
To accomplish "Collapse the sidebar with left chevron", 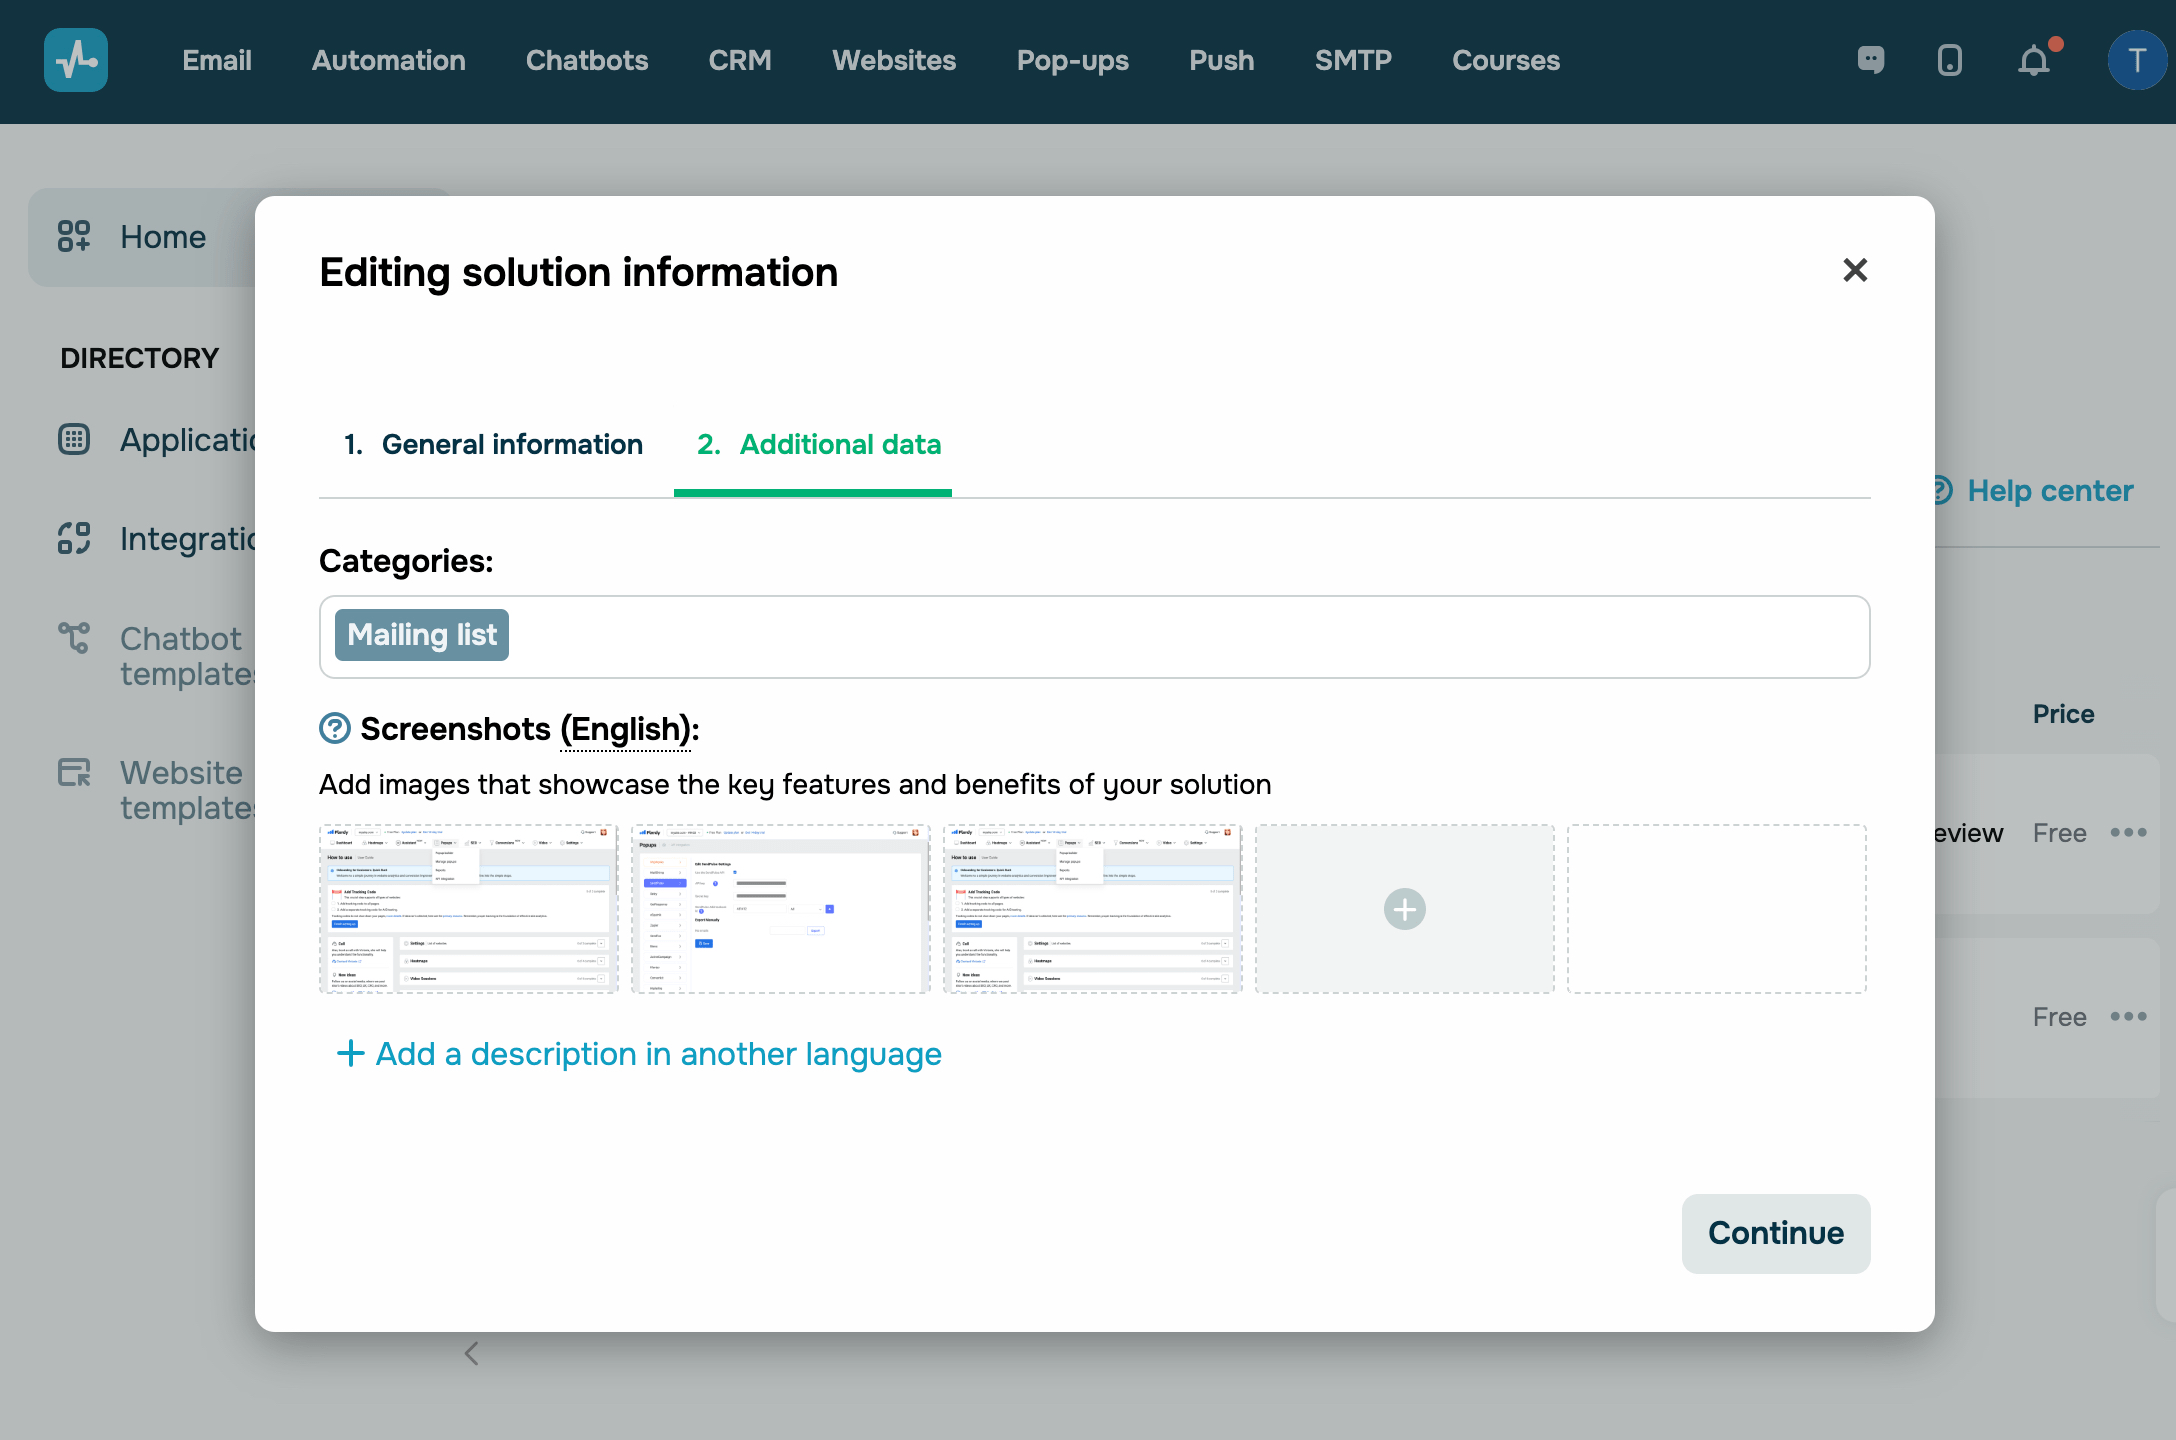I will coord(472,1354).
